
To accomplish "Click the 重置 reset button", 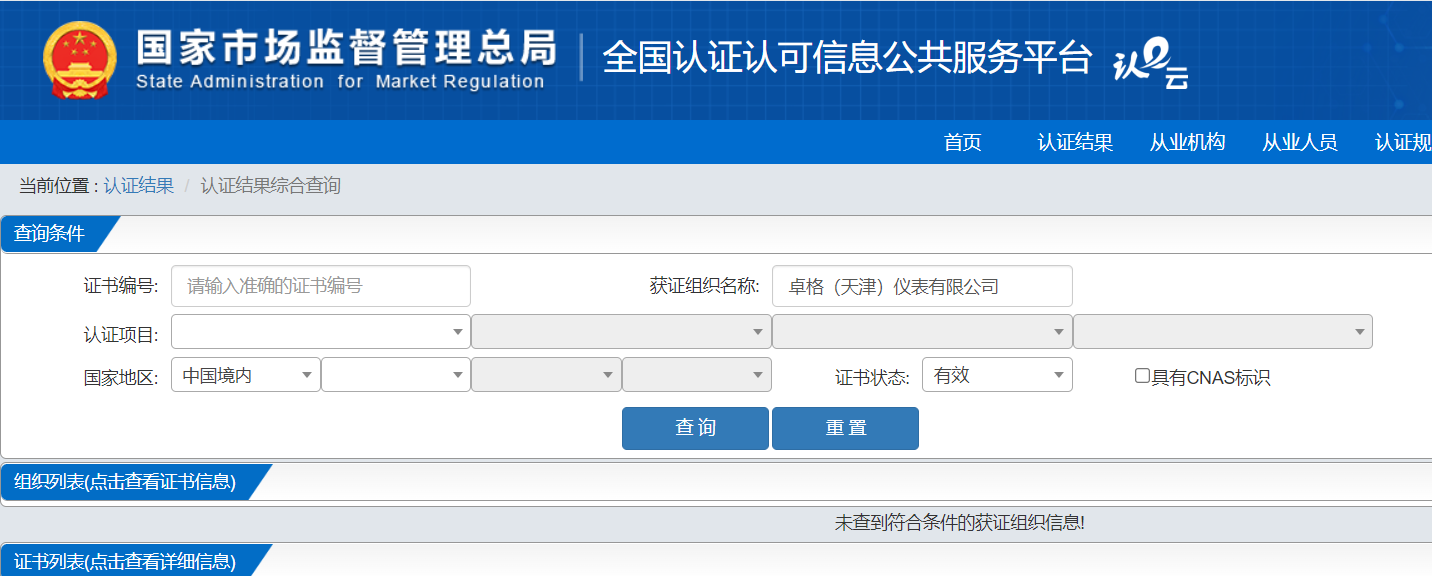I will [x=845, y=428].
